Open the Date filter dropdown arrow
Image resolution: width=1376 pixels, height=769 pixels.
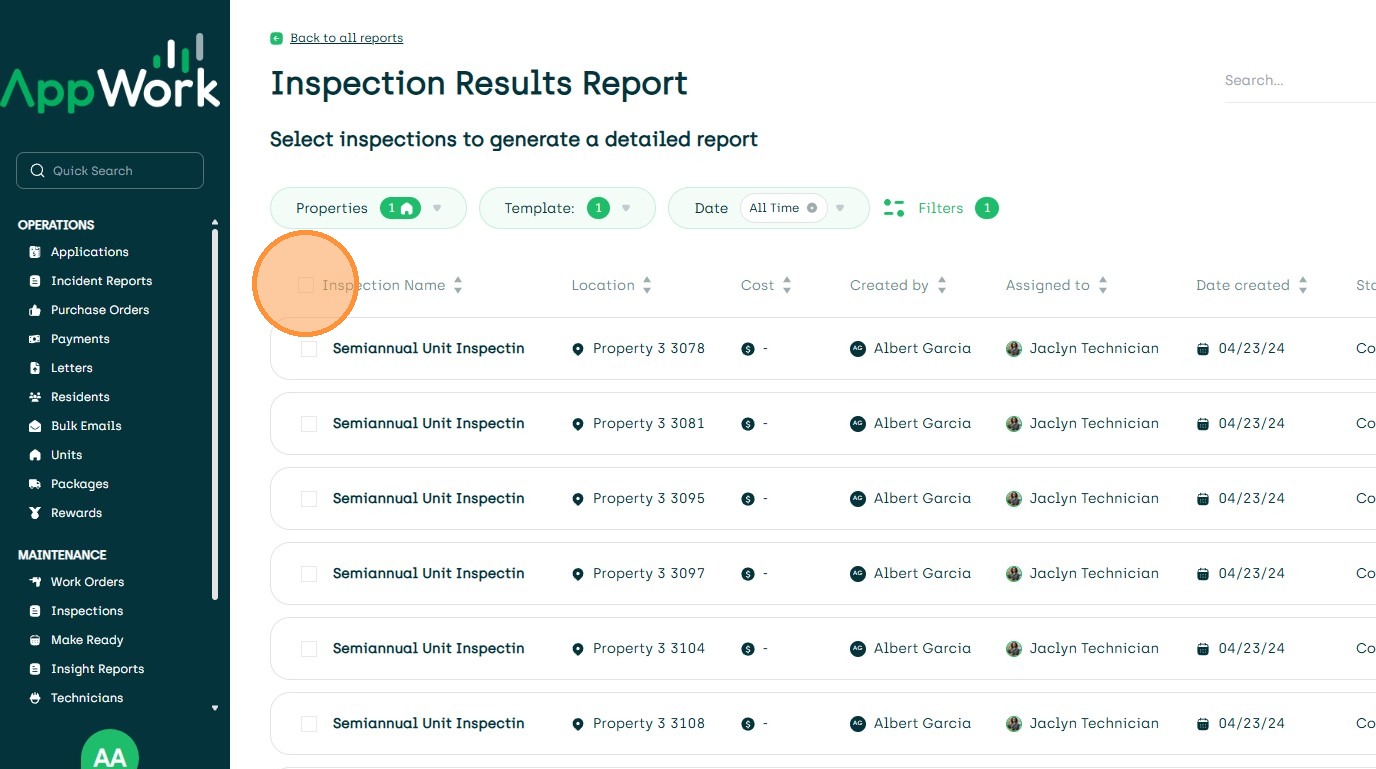pos(840,208)
